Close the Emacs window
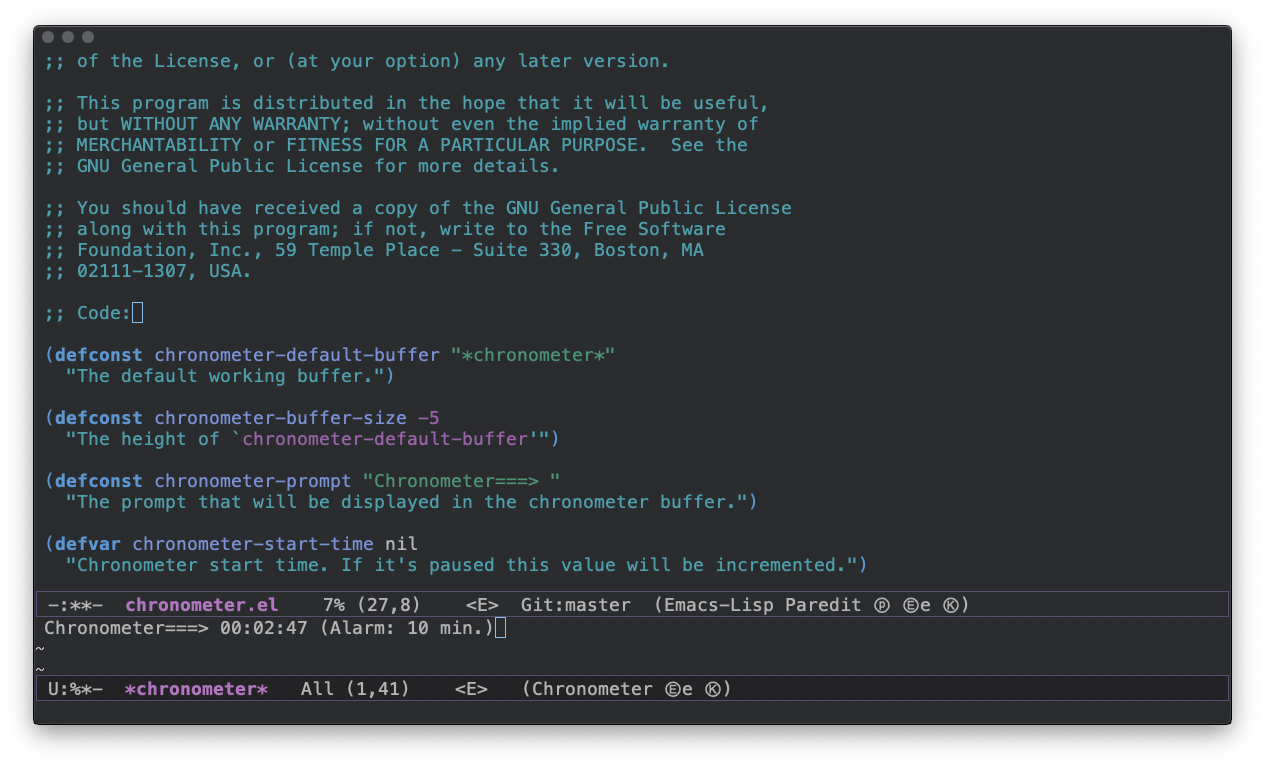 tap(48, 37)
